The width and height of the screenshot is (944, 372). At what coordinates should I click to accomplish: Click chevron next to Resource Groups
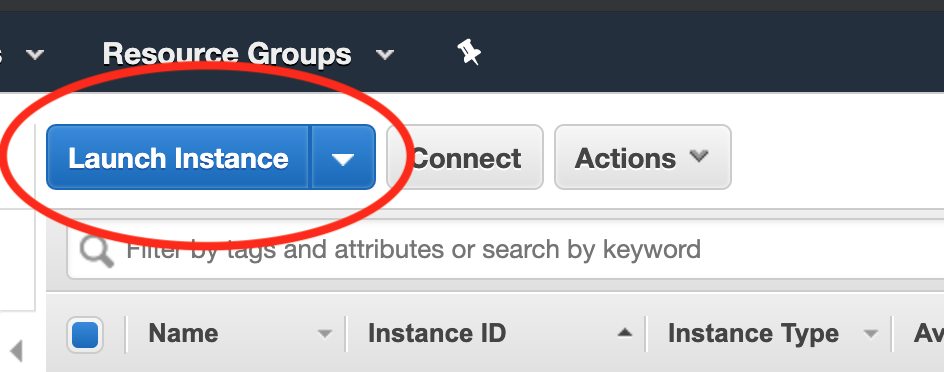click(385, 55)
